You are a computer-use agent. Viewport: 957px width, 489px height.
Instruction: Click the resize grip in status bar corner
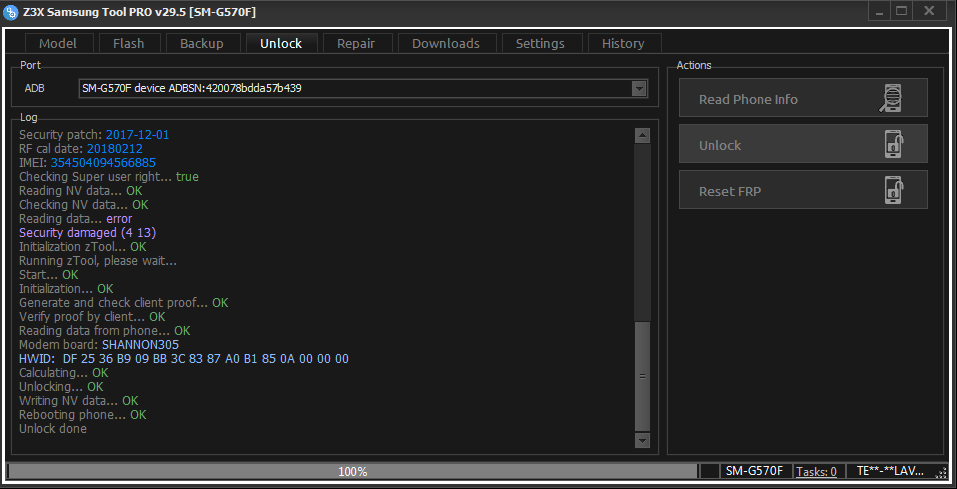pyautogui.click(x=941, y=472)
